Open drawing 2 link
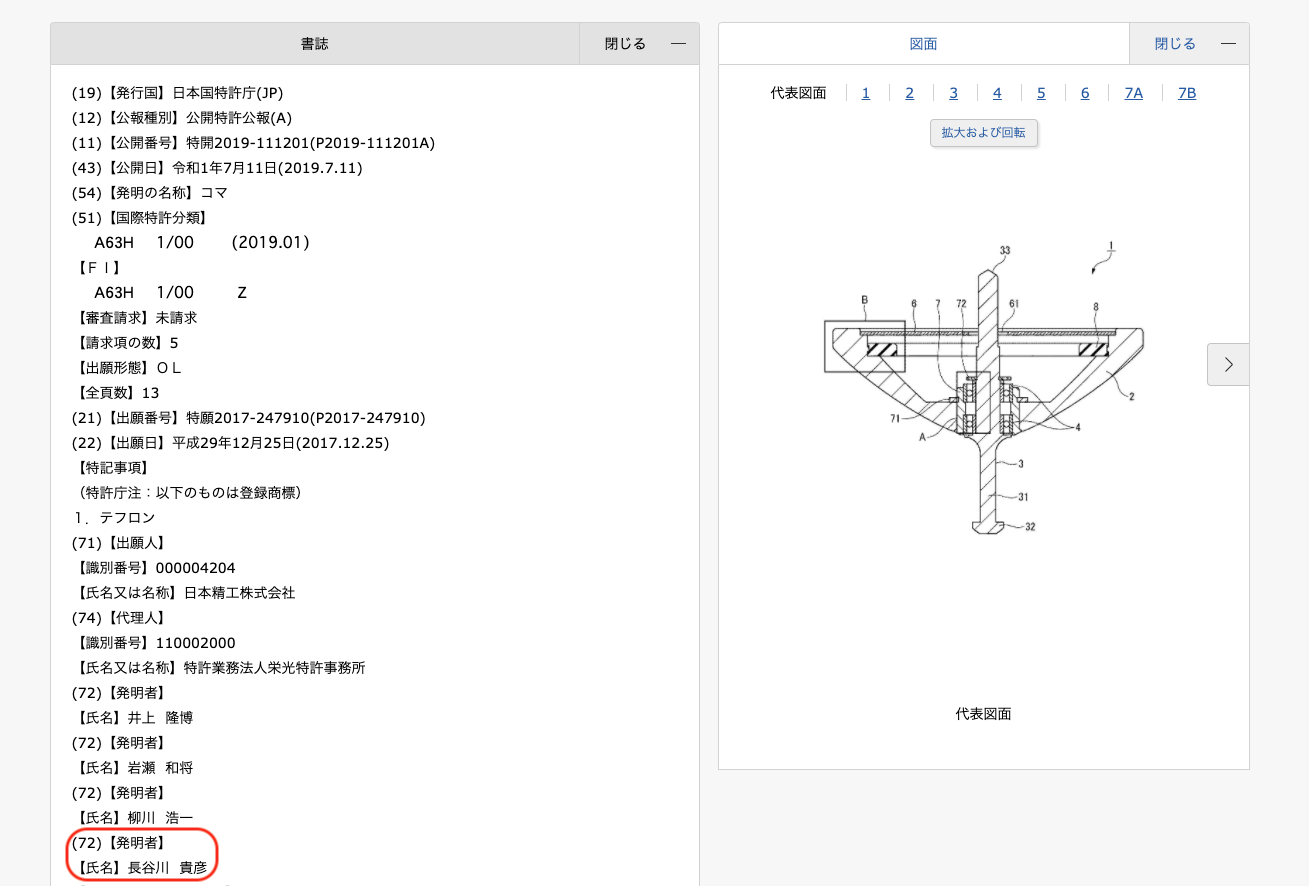The image size is (1309, 886). coord(910,93)
